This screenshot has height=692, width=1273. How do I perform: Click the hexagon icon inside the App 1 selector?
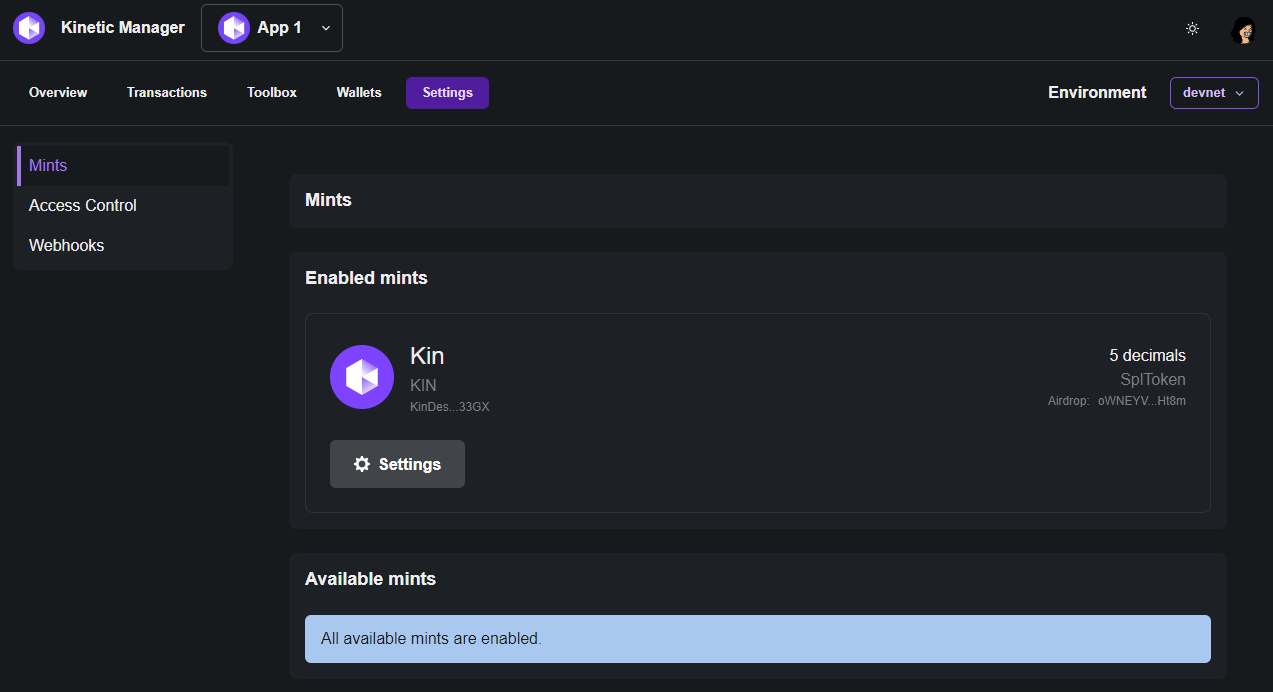click(234, 27)
